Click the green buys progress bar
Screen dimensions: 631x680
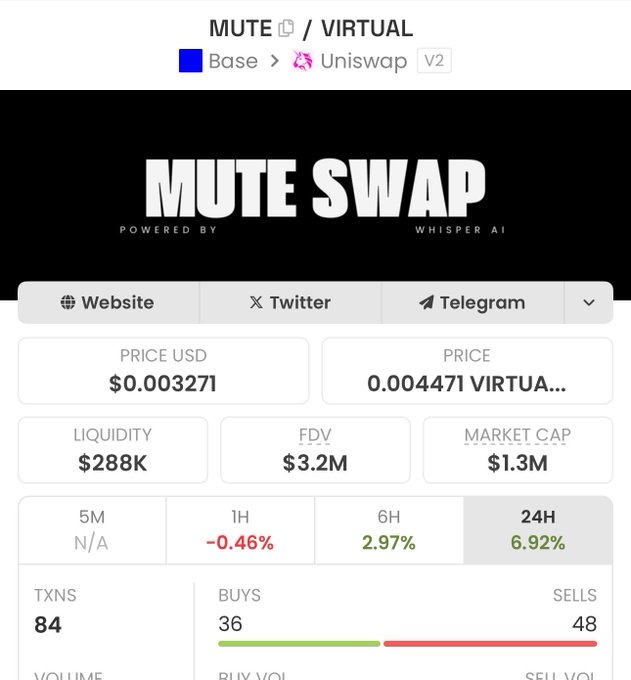pyautogui.click(x=299, y=644)
